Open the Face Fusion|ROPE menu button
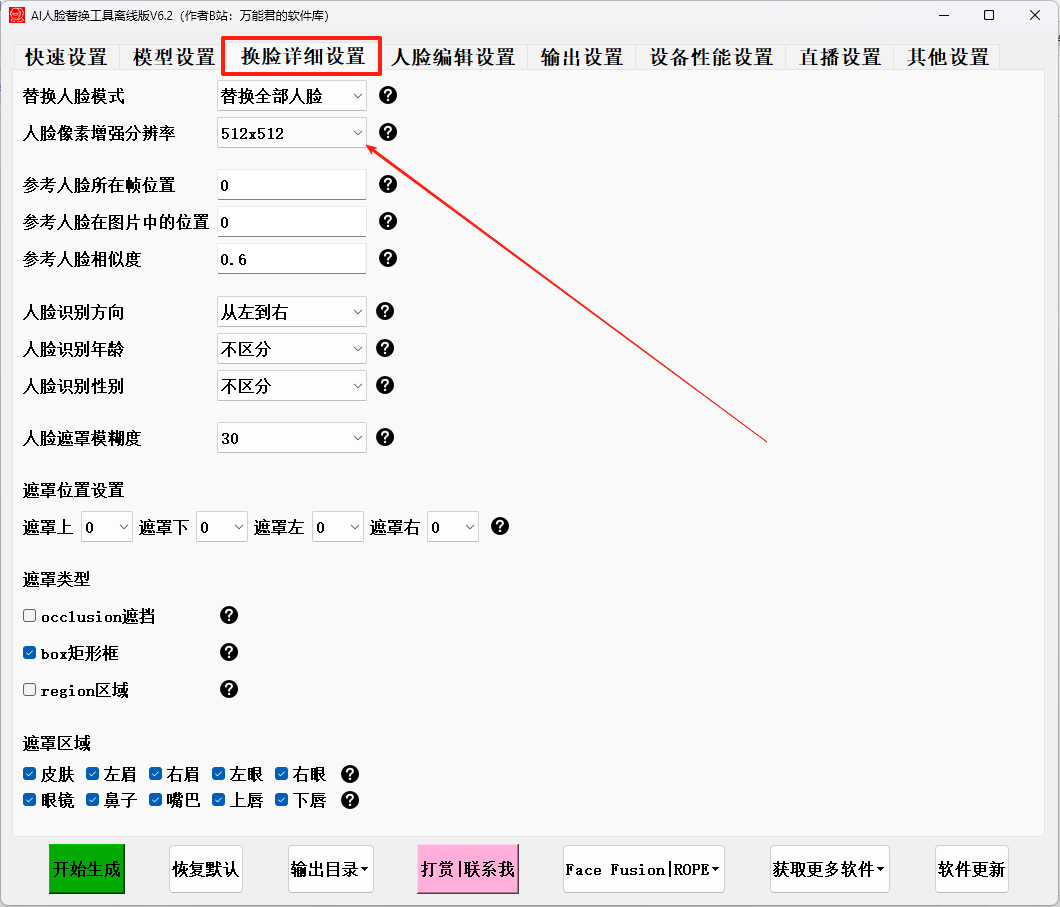The width and height of the screenshot is (1060, 907). (x=644, y=869)
